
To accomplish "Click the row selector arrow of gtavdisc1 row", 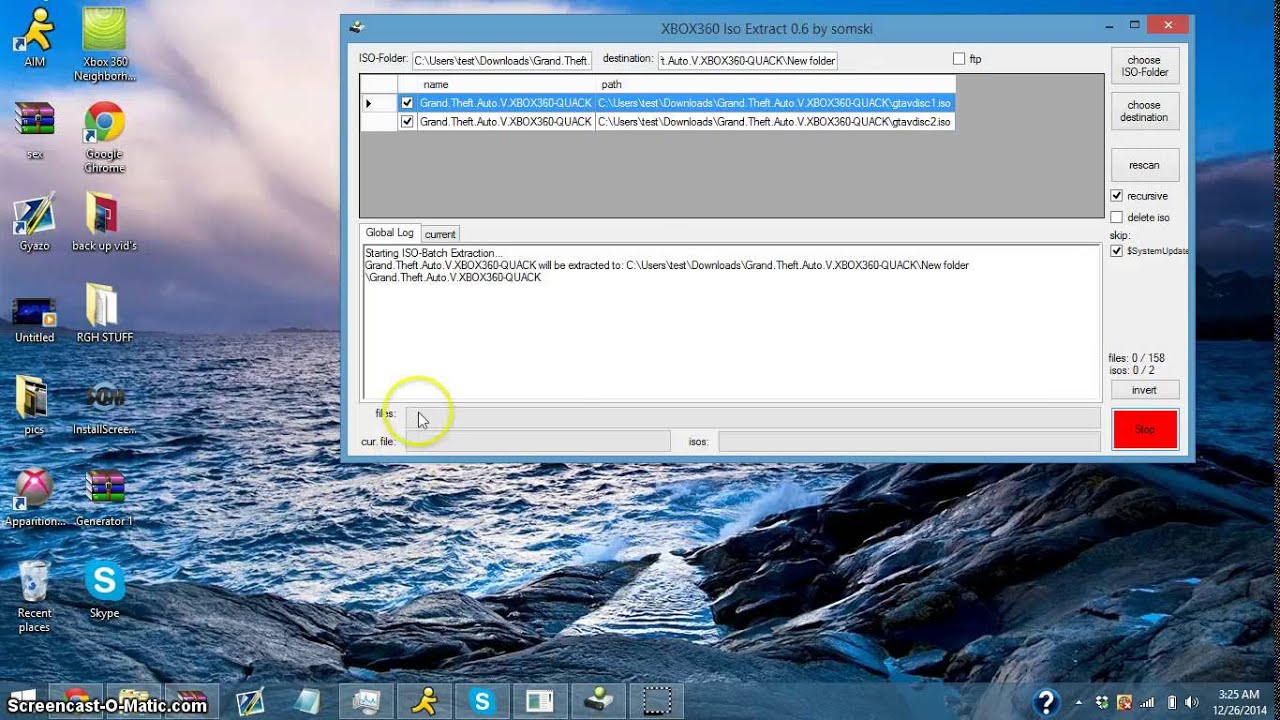I will [378, 103].
